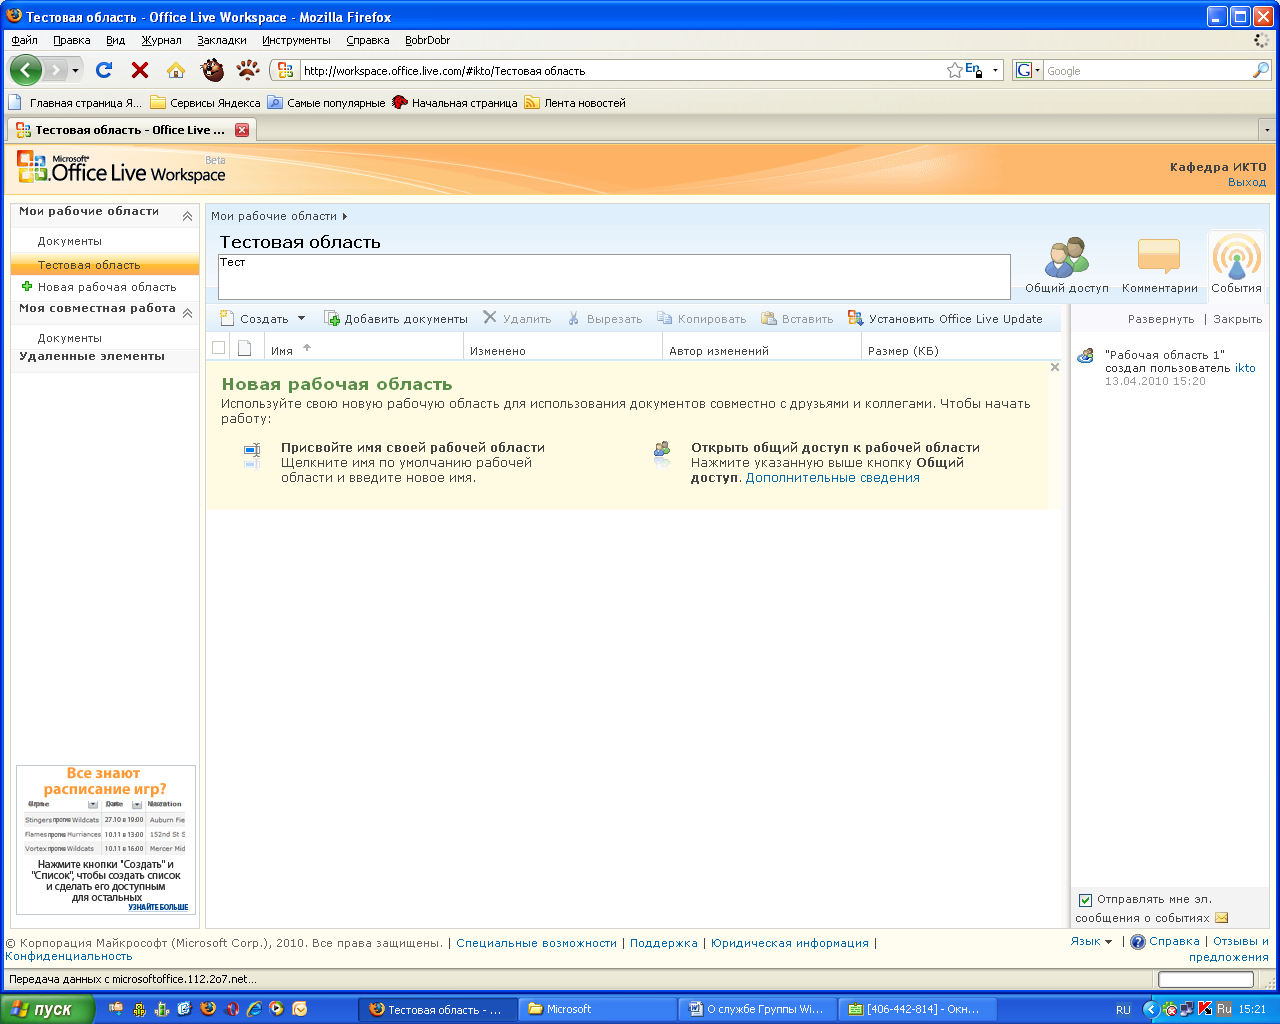This screenshot has width=1280, height=1024.
Task: Click Firefox icon in quick launch
Action: click(x=208, y=1009)
